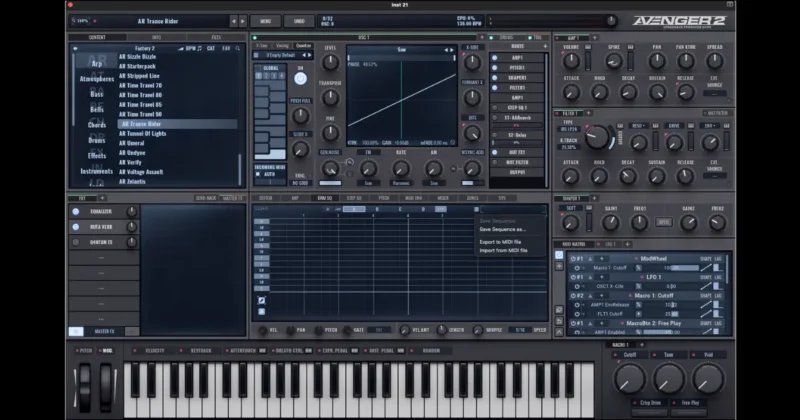Open the NO GRID trigger dropdown
The height and width of the screenshot is (420, 800).
click(x=300, y=183)
